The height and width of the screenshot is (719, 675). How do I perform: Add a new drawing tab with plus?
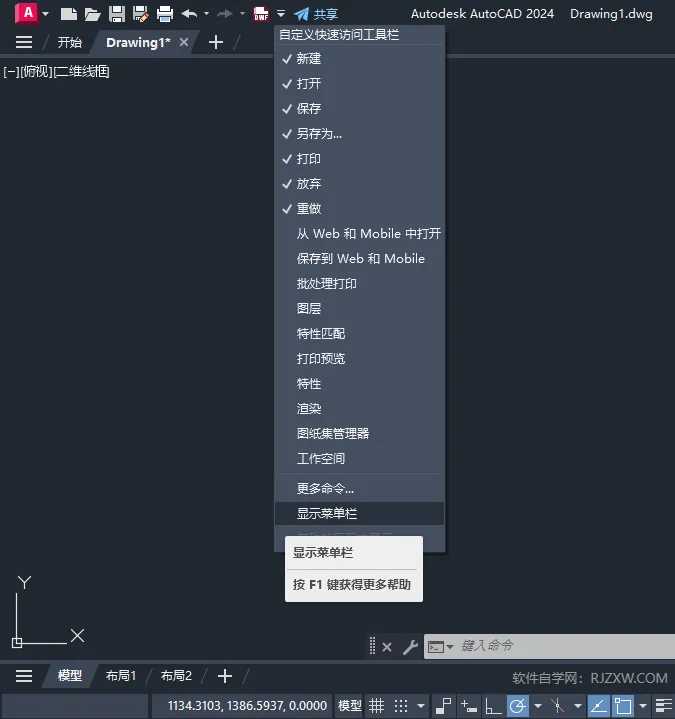[216, 43]
